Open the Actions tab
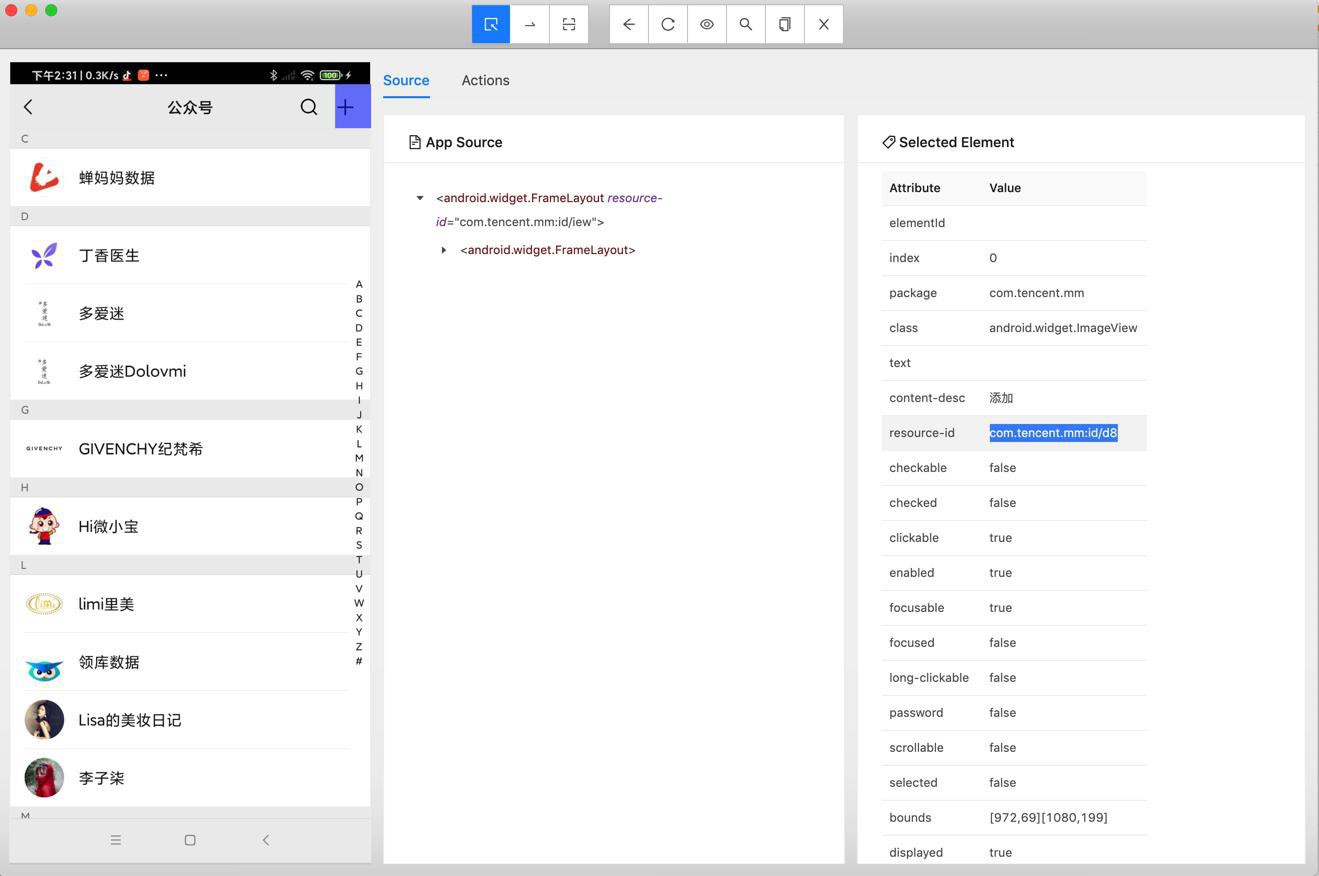The image size is (1319, 876). coord(485,80)
